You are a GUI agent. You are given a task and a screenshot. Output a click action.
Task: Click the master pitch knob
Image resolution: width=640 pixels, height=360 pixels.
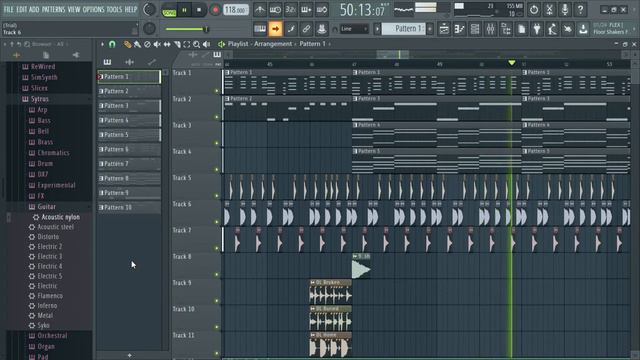(x=149, y=28)
